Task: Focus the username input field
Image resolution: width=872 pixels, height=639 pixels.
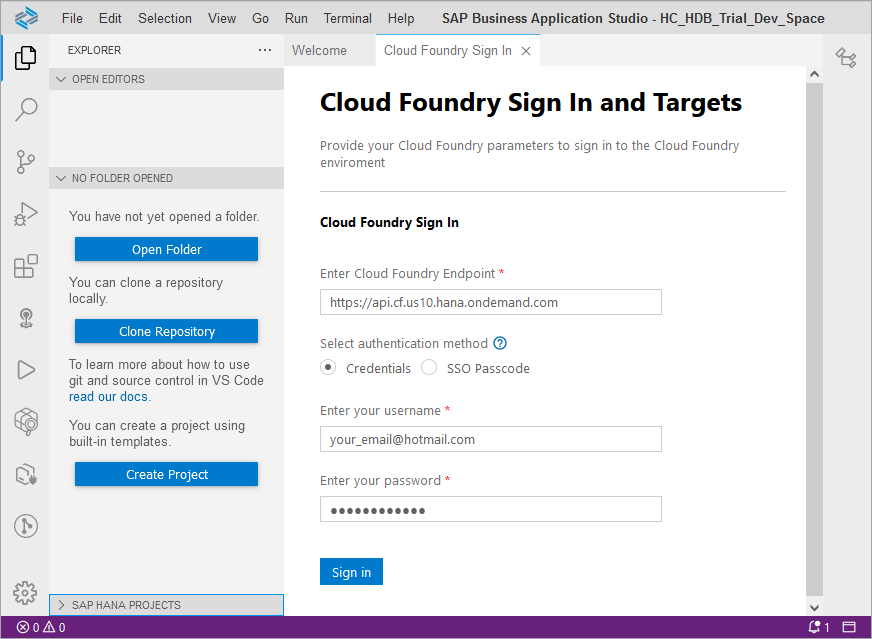Action: [x=490, y=439]
